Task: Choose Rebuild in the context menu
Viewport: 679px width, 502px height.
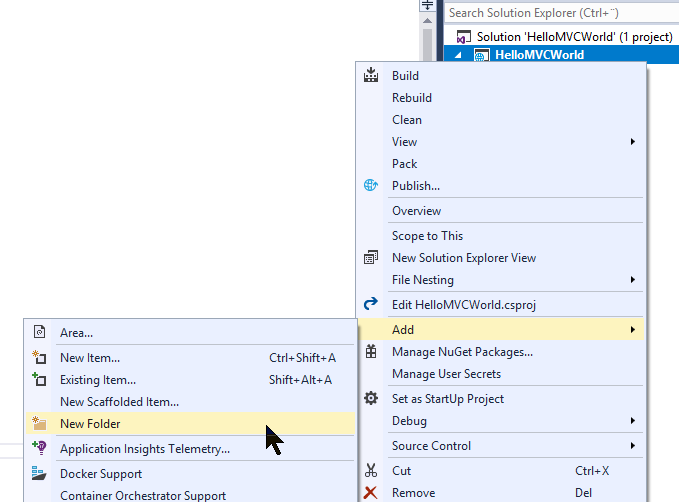Action: [x=501, y=97]
